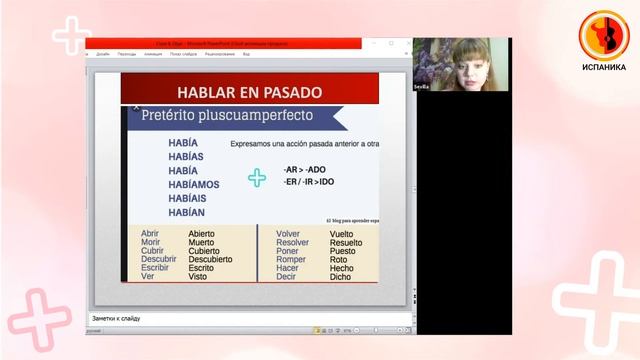The height and width of the screenshot is (360, 640).
Task: Open the Переходы ribbon tab
Action: click(127, 54)
